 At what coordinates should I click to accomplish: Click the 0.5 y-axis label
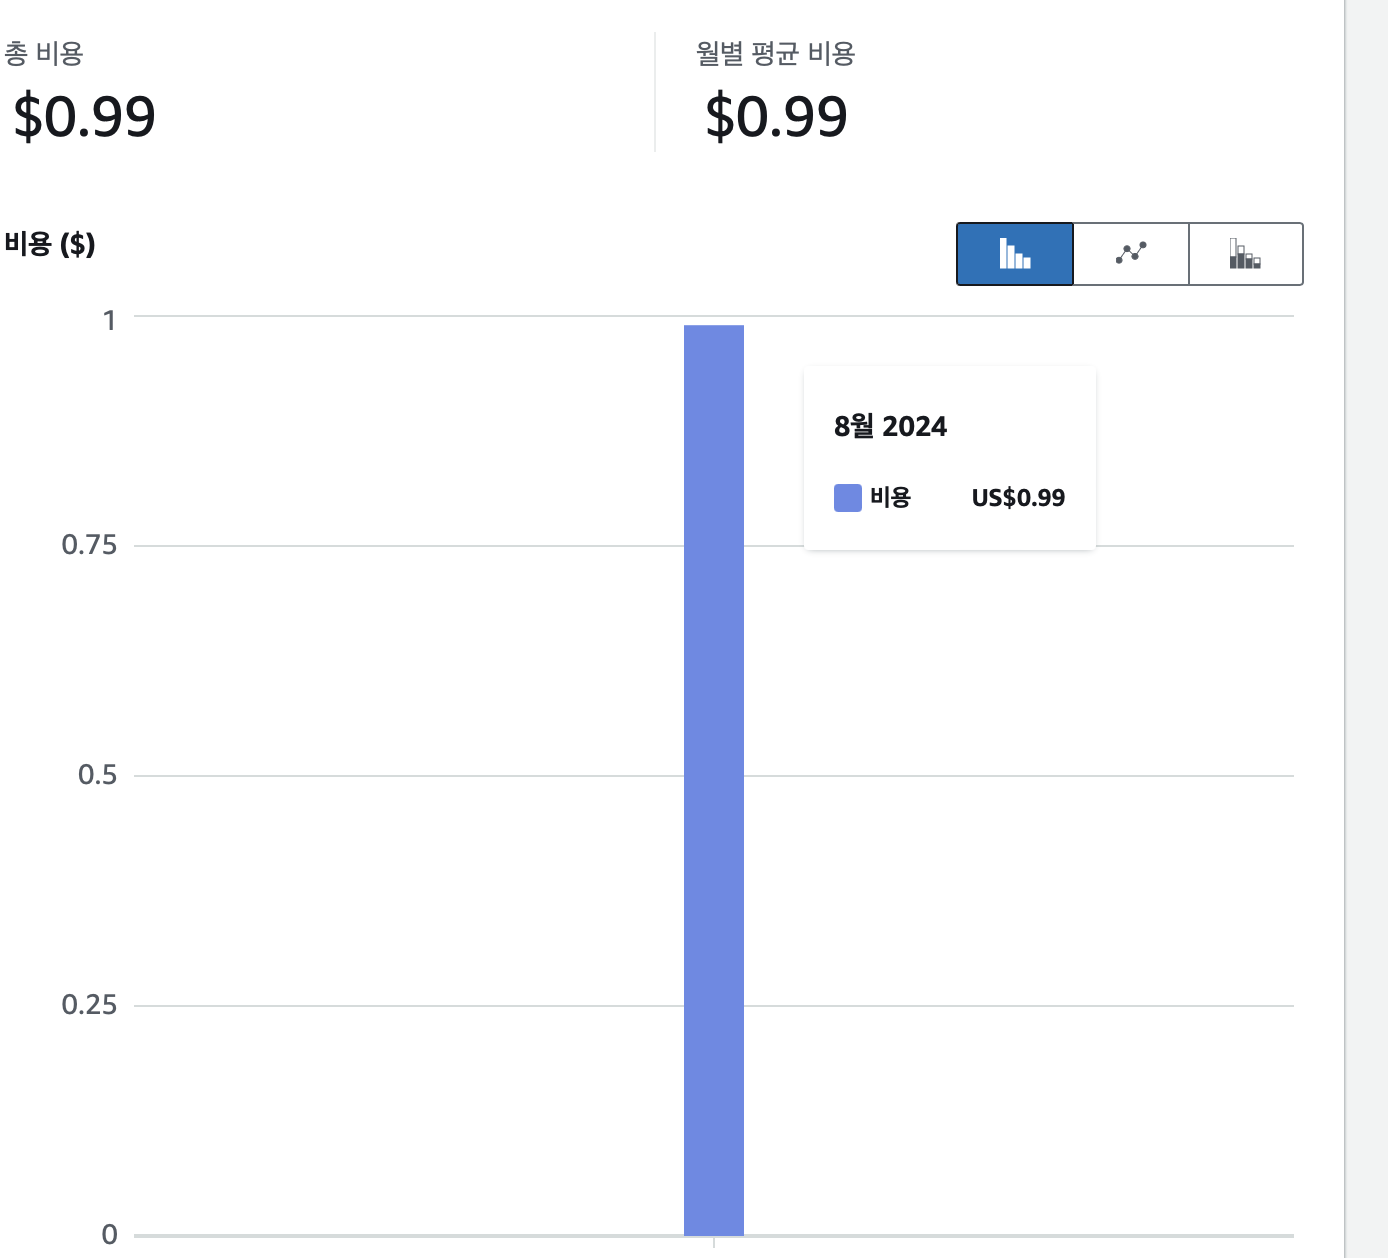(x=97, y=775)
